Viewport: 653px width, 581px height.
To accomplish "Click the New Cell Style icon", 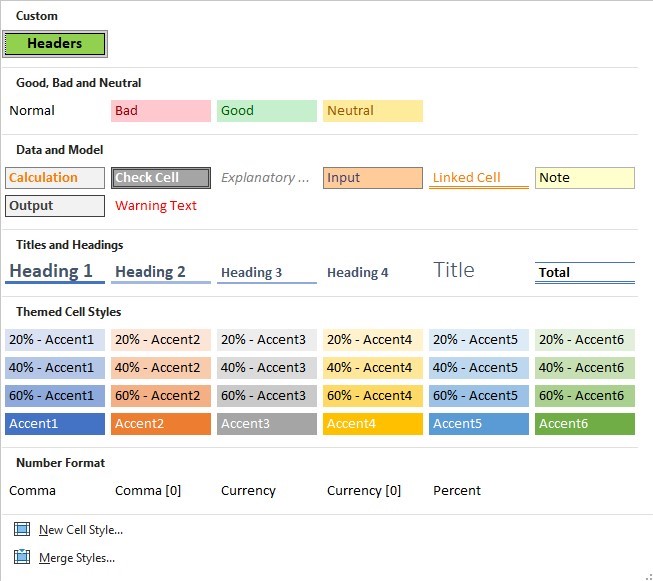I will click(22, 530).
